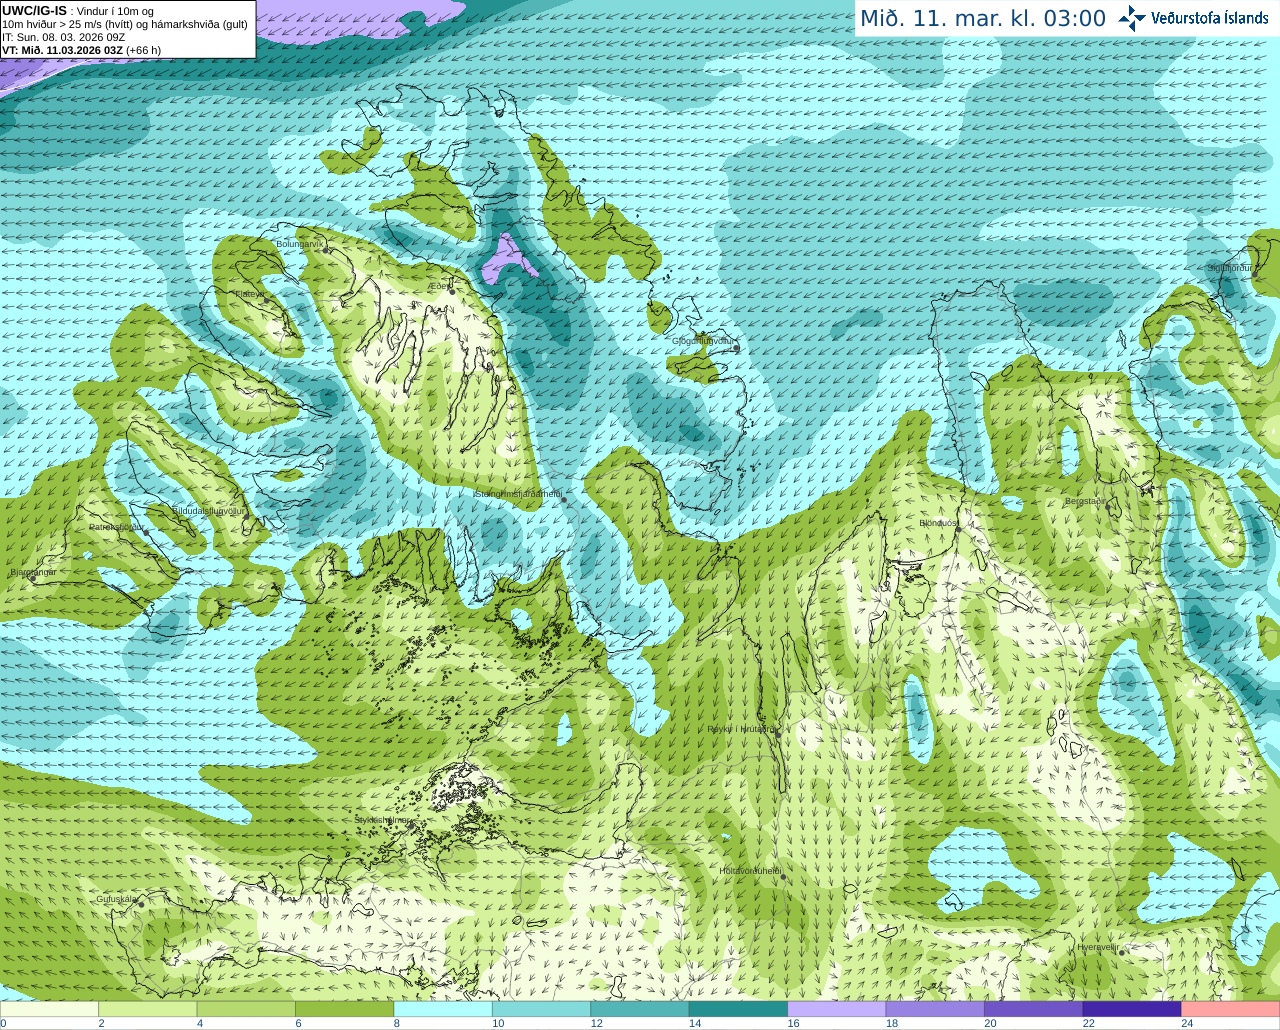Click the VT: Mið. 11.03.2026 03Z line
Image resolution: width=1280 pixels, height=1030 pixels.
pyautogui.click(x=81, y=50)
